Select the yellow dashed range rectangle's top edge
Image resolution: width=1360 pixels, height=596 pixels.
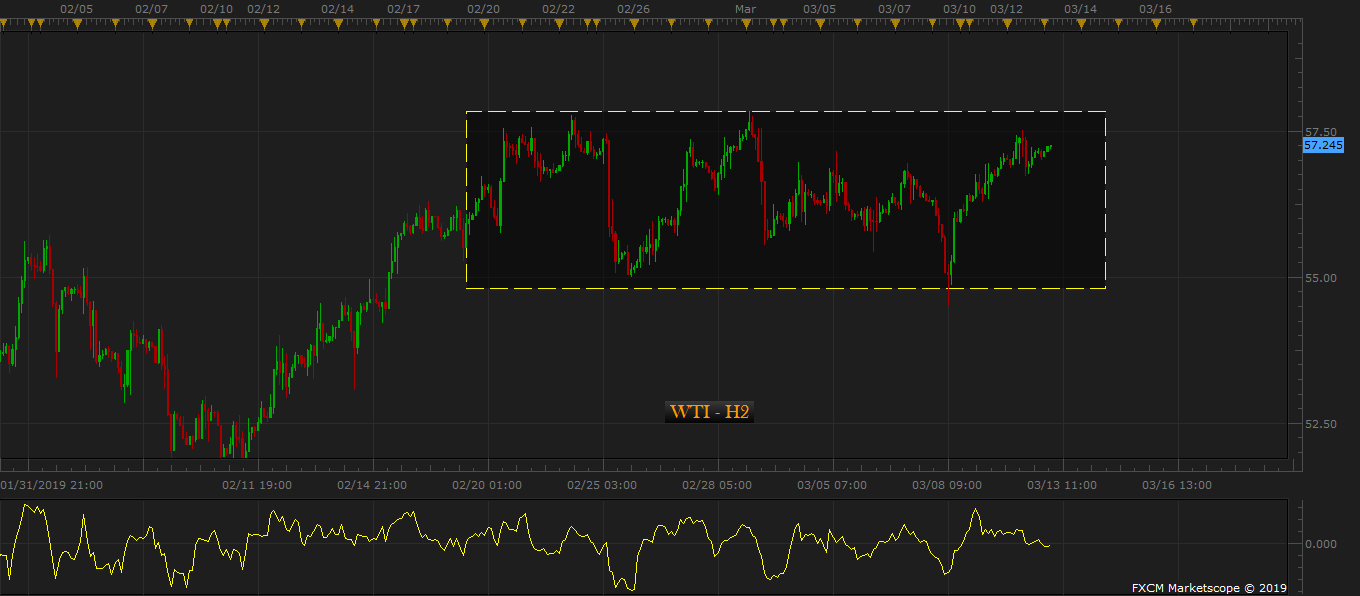(786, 111)
